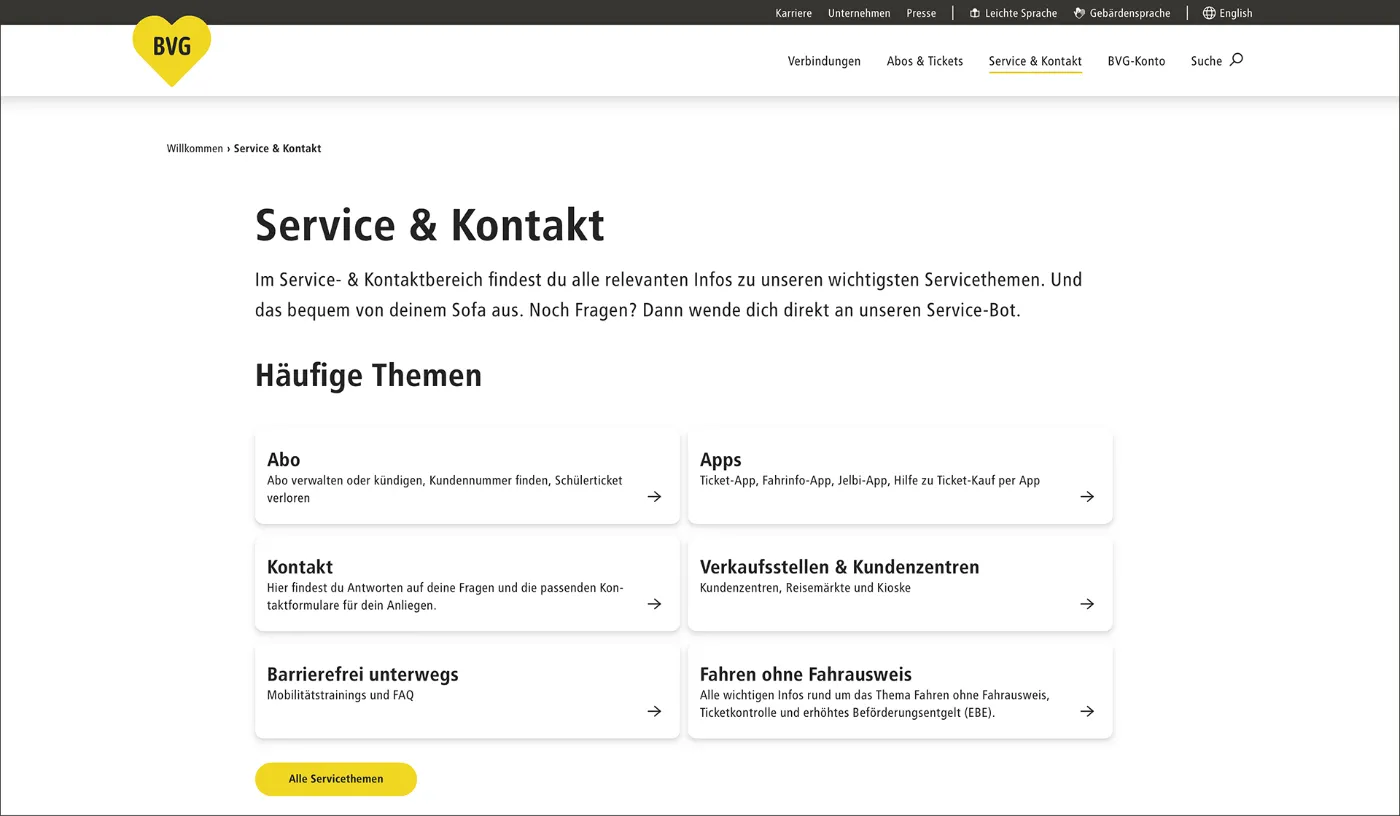1400x816 pixels.
Task: Click the 'Alle wichtigen Infos rund um' description
Action: (875, 704)
